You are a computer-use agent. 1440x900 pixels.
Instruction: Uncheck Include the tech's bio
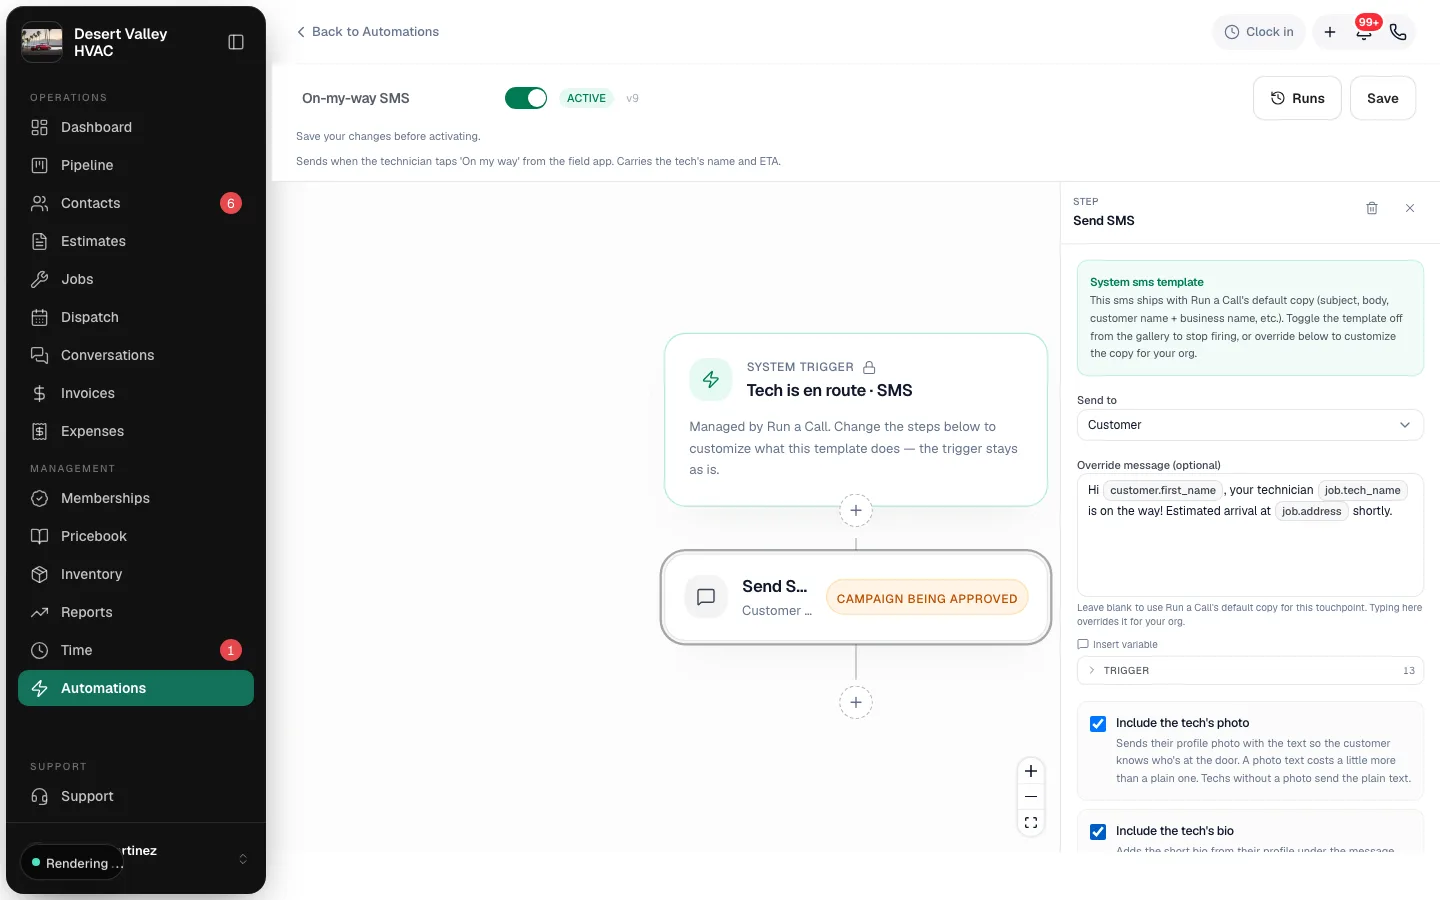pyautogui.click(x=1098, y=831)
